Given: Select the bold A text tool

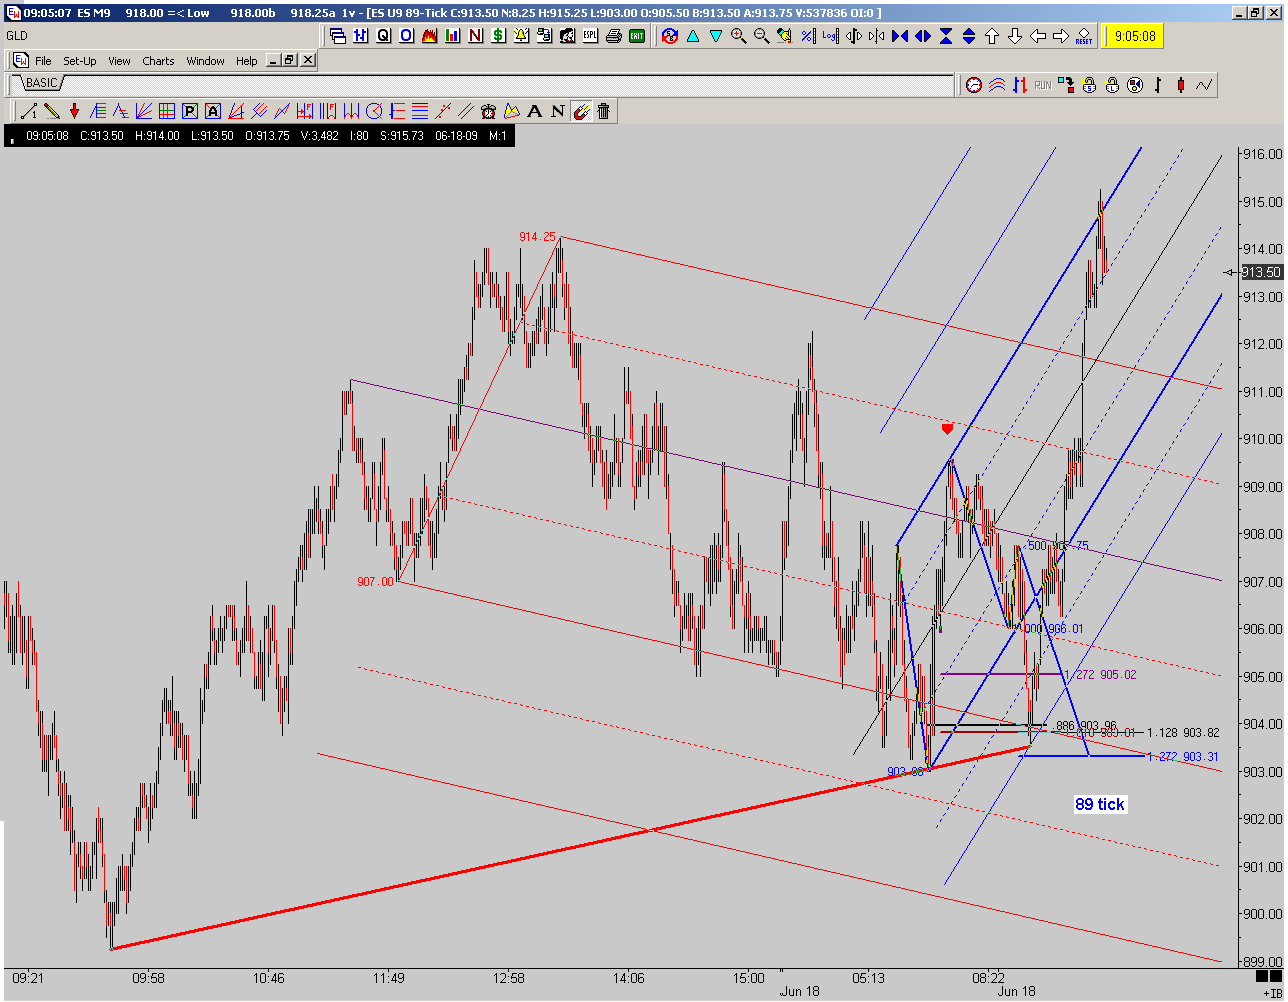Looking at the screenshot, I should coord(535,111).
